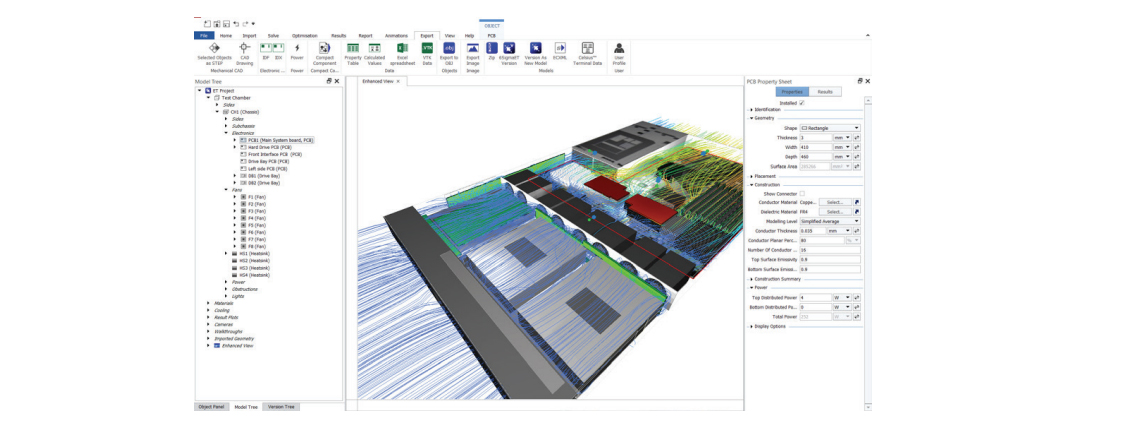Undock the PCB Property Sheet panel
1128x439 pixels.
click(x=860, y=81)
